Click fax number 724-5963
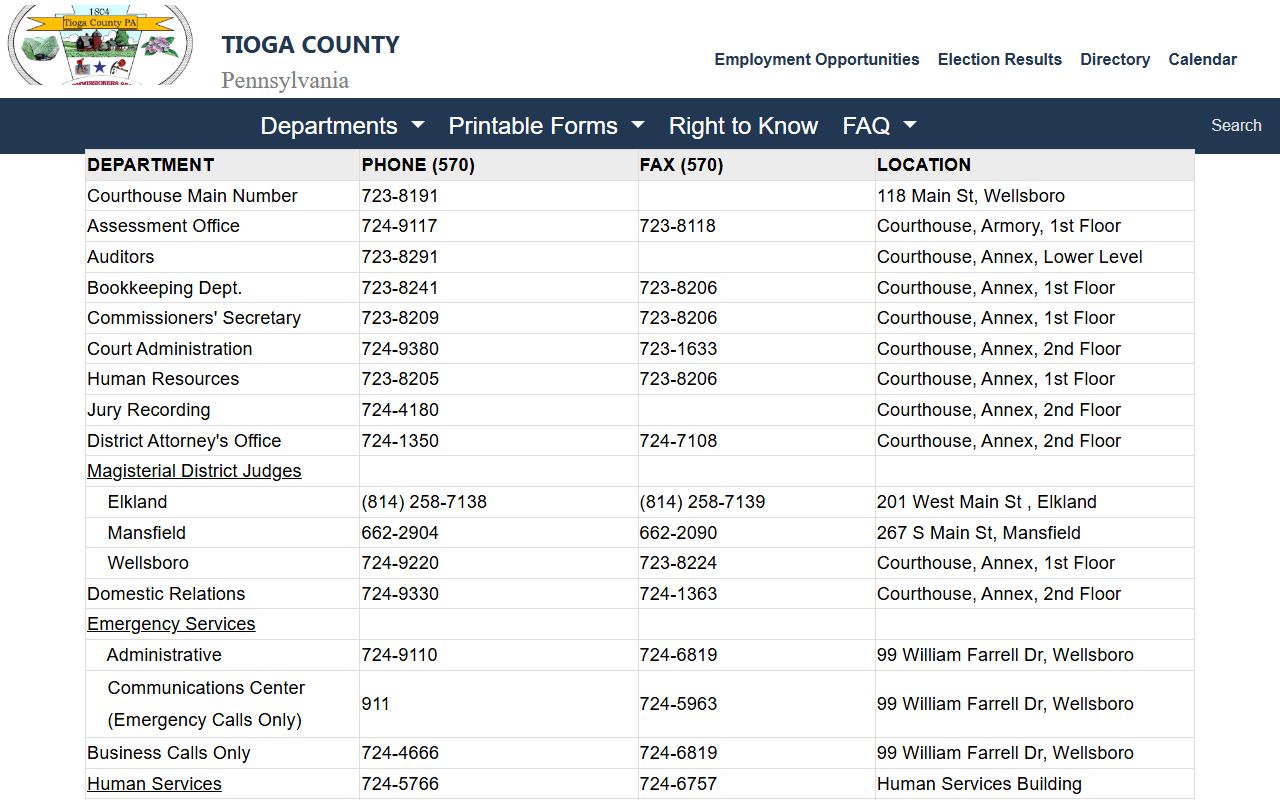The image size is (1280, 800). [x=678, y=704]
